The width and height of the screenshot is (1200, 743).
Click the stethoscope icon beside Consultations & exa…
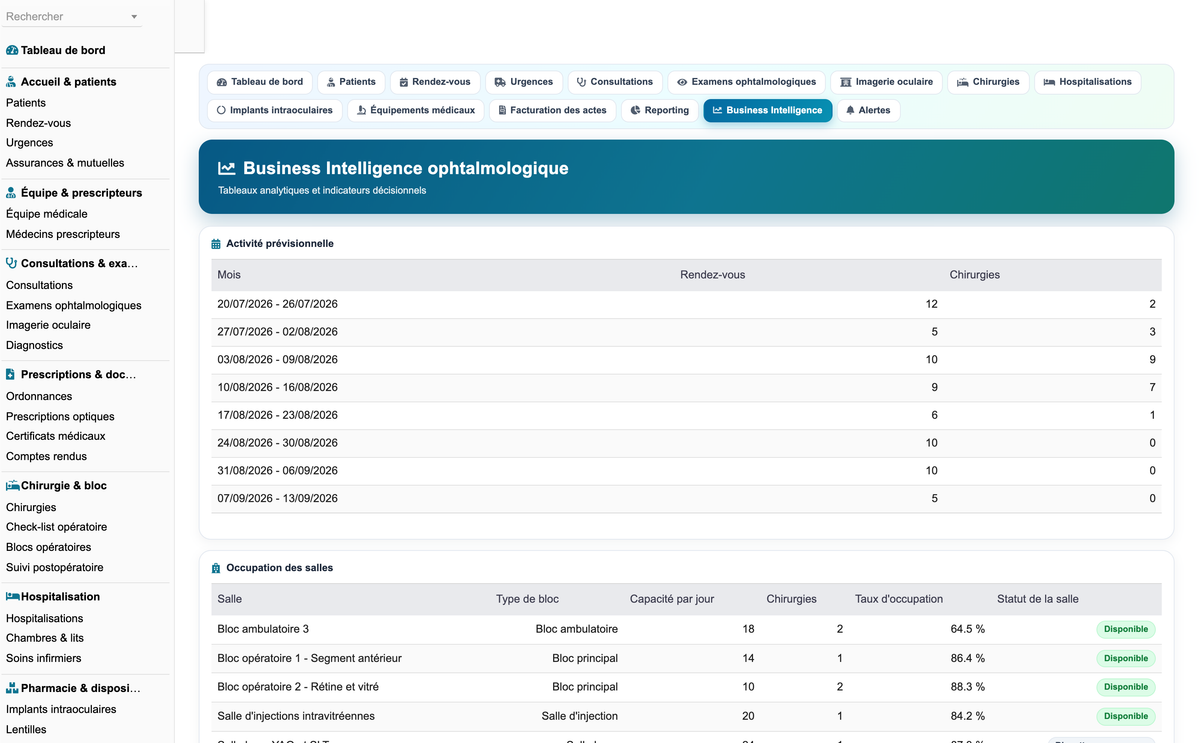tap(11, 264)
